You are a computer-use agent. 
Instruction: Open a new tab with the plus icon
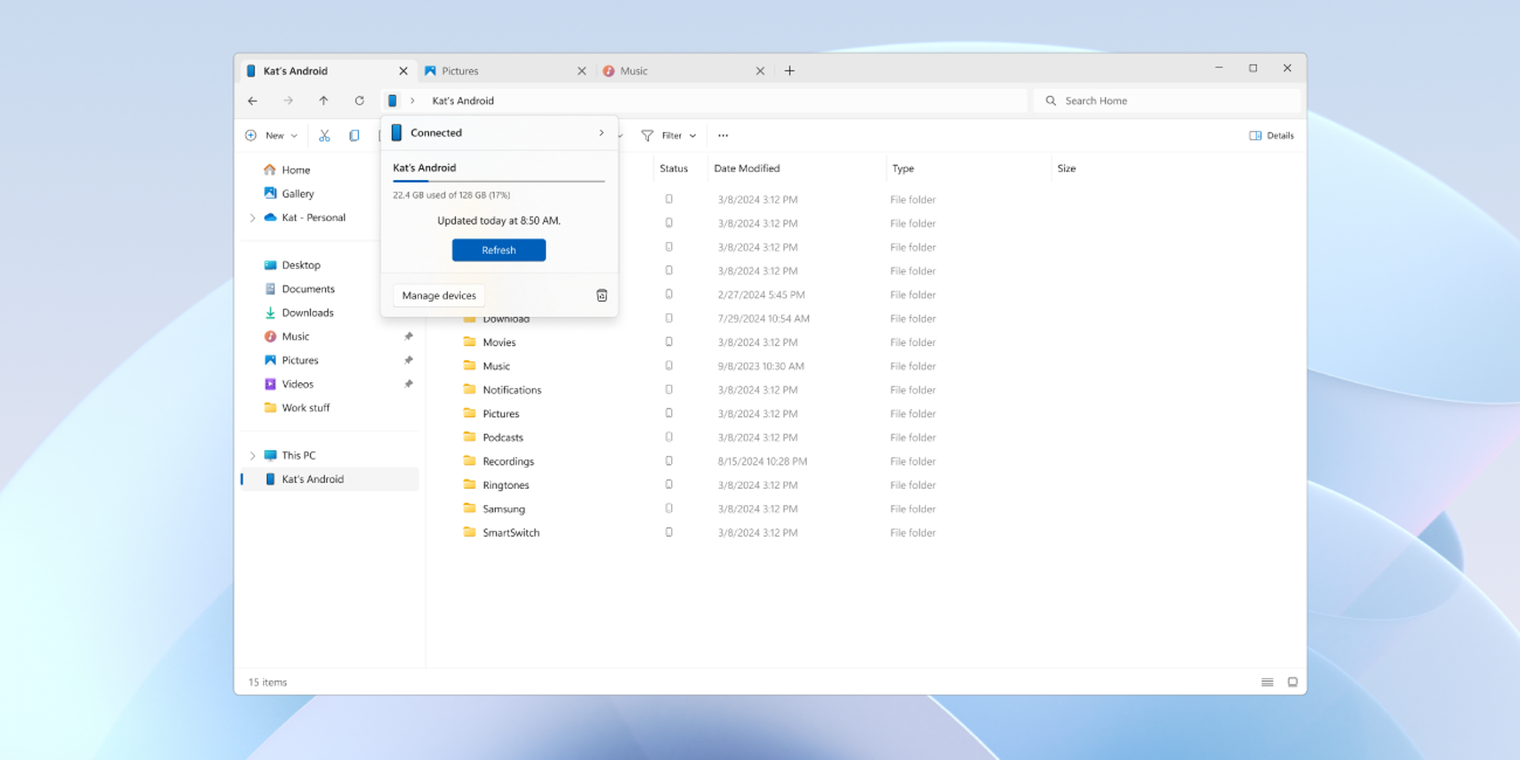click(790, 70)
